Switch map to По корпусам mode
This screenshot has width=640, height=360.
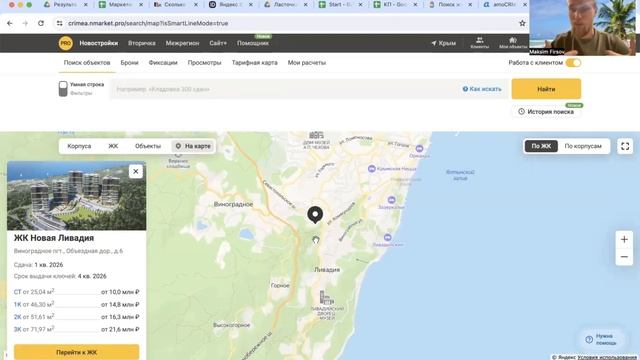point(583,146)
